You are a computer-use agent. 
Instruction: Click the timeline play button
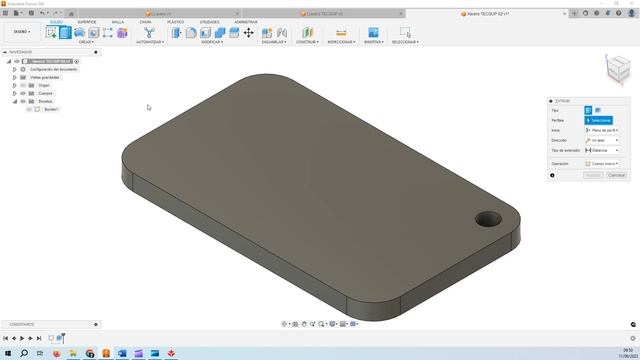tap(22, 338)
